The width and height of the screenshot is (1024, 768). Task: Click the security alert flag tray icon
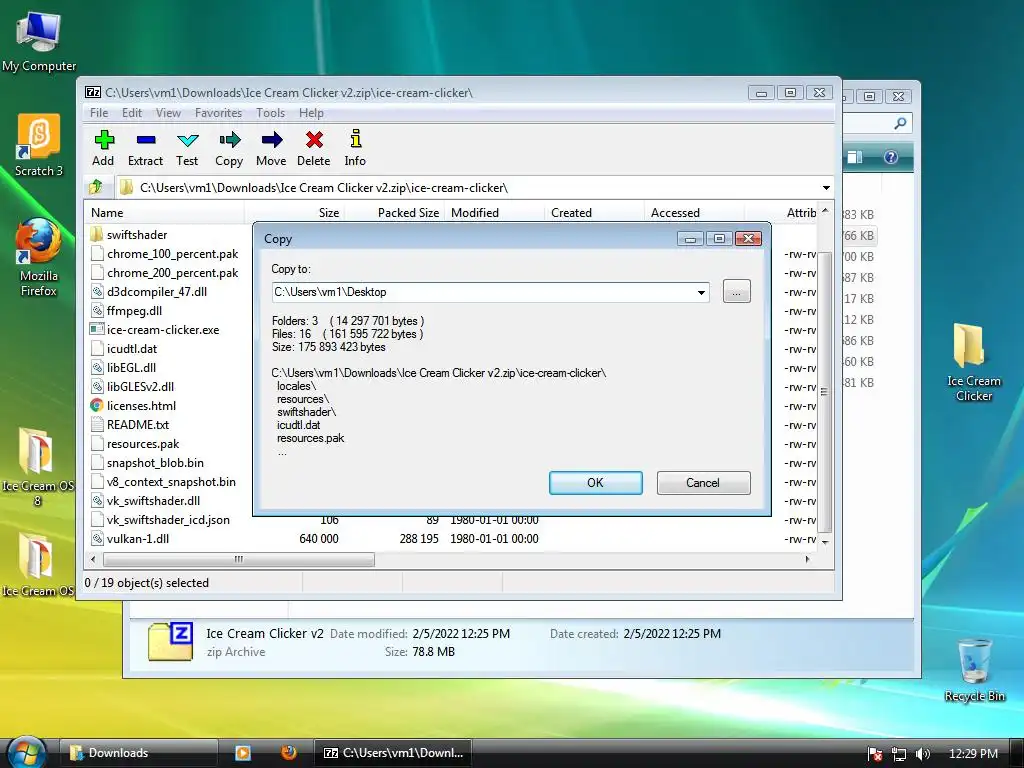pos(875,754)
